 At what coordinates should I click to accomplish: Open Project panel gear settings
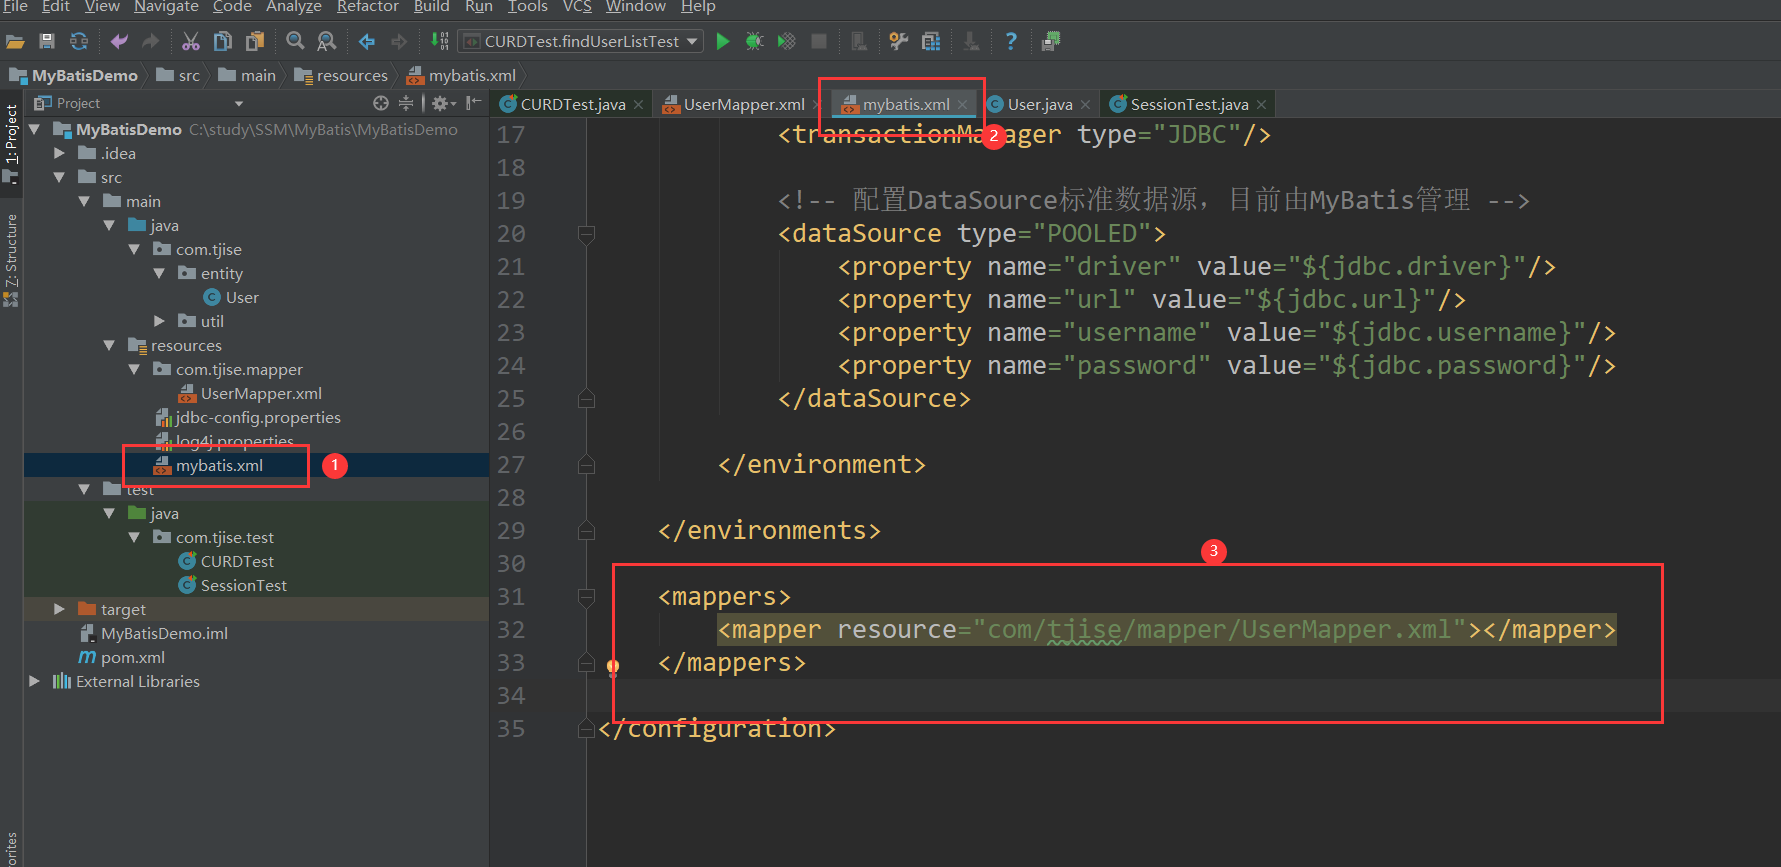pyautogui.click(x=443, y=103)
